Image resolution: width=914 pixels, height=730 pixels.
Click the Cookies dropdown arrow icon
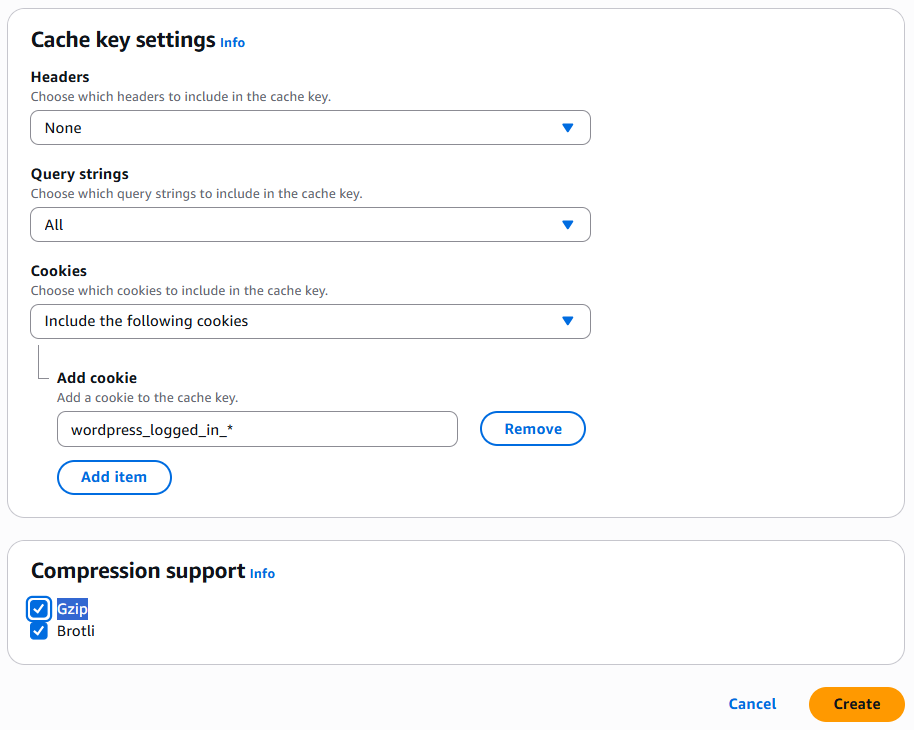coord(567,321)
